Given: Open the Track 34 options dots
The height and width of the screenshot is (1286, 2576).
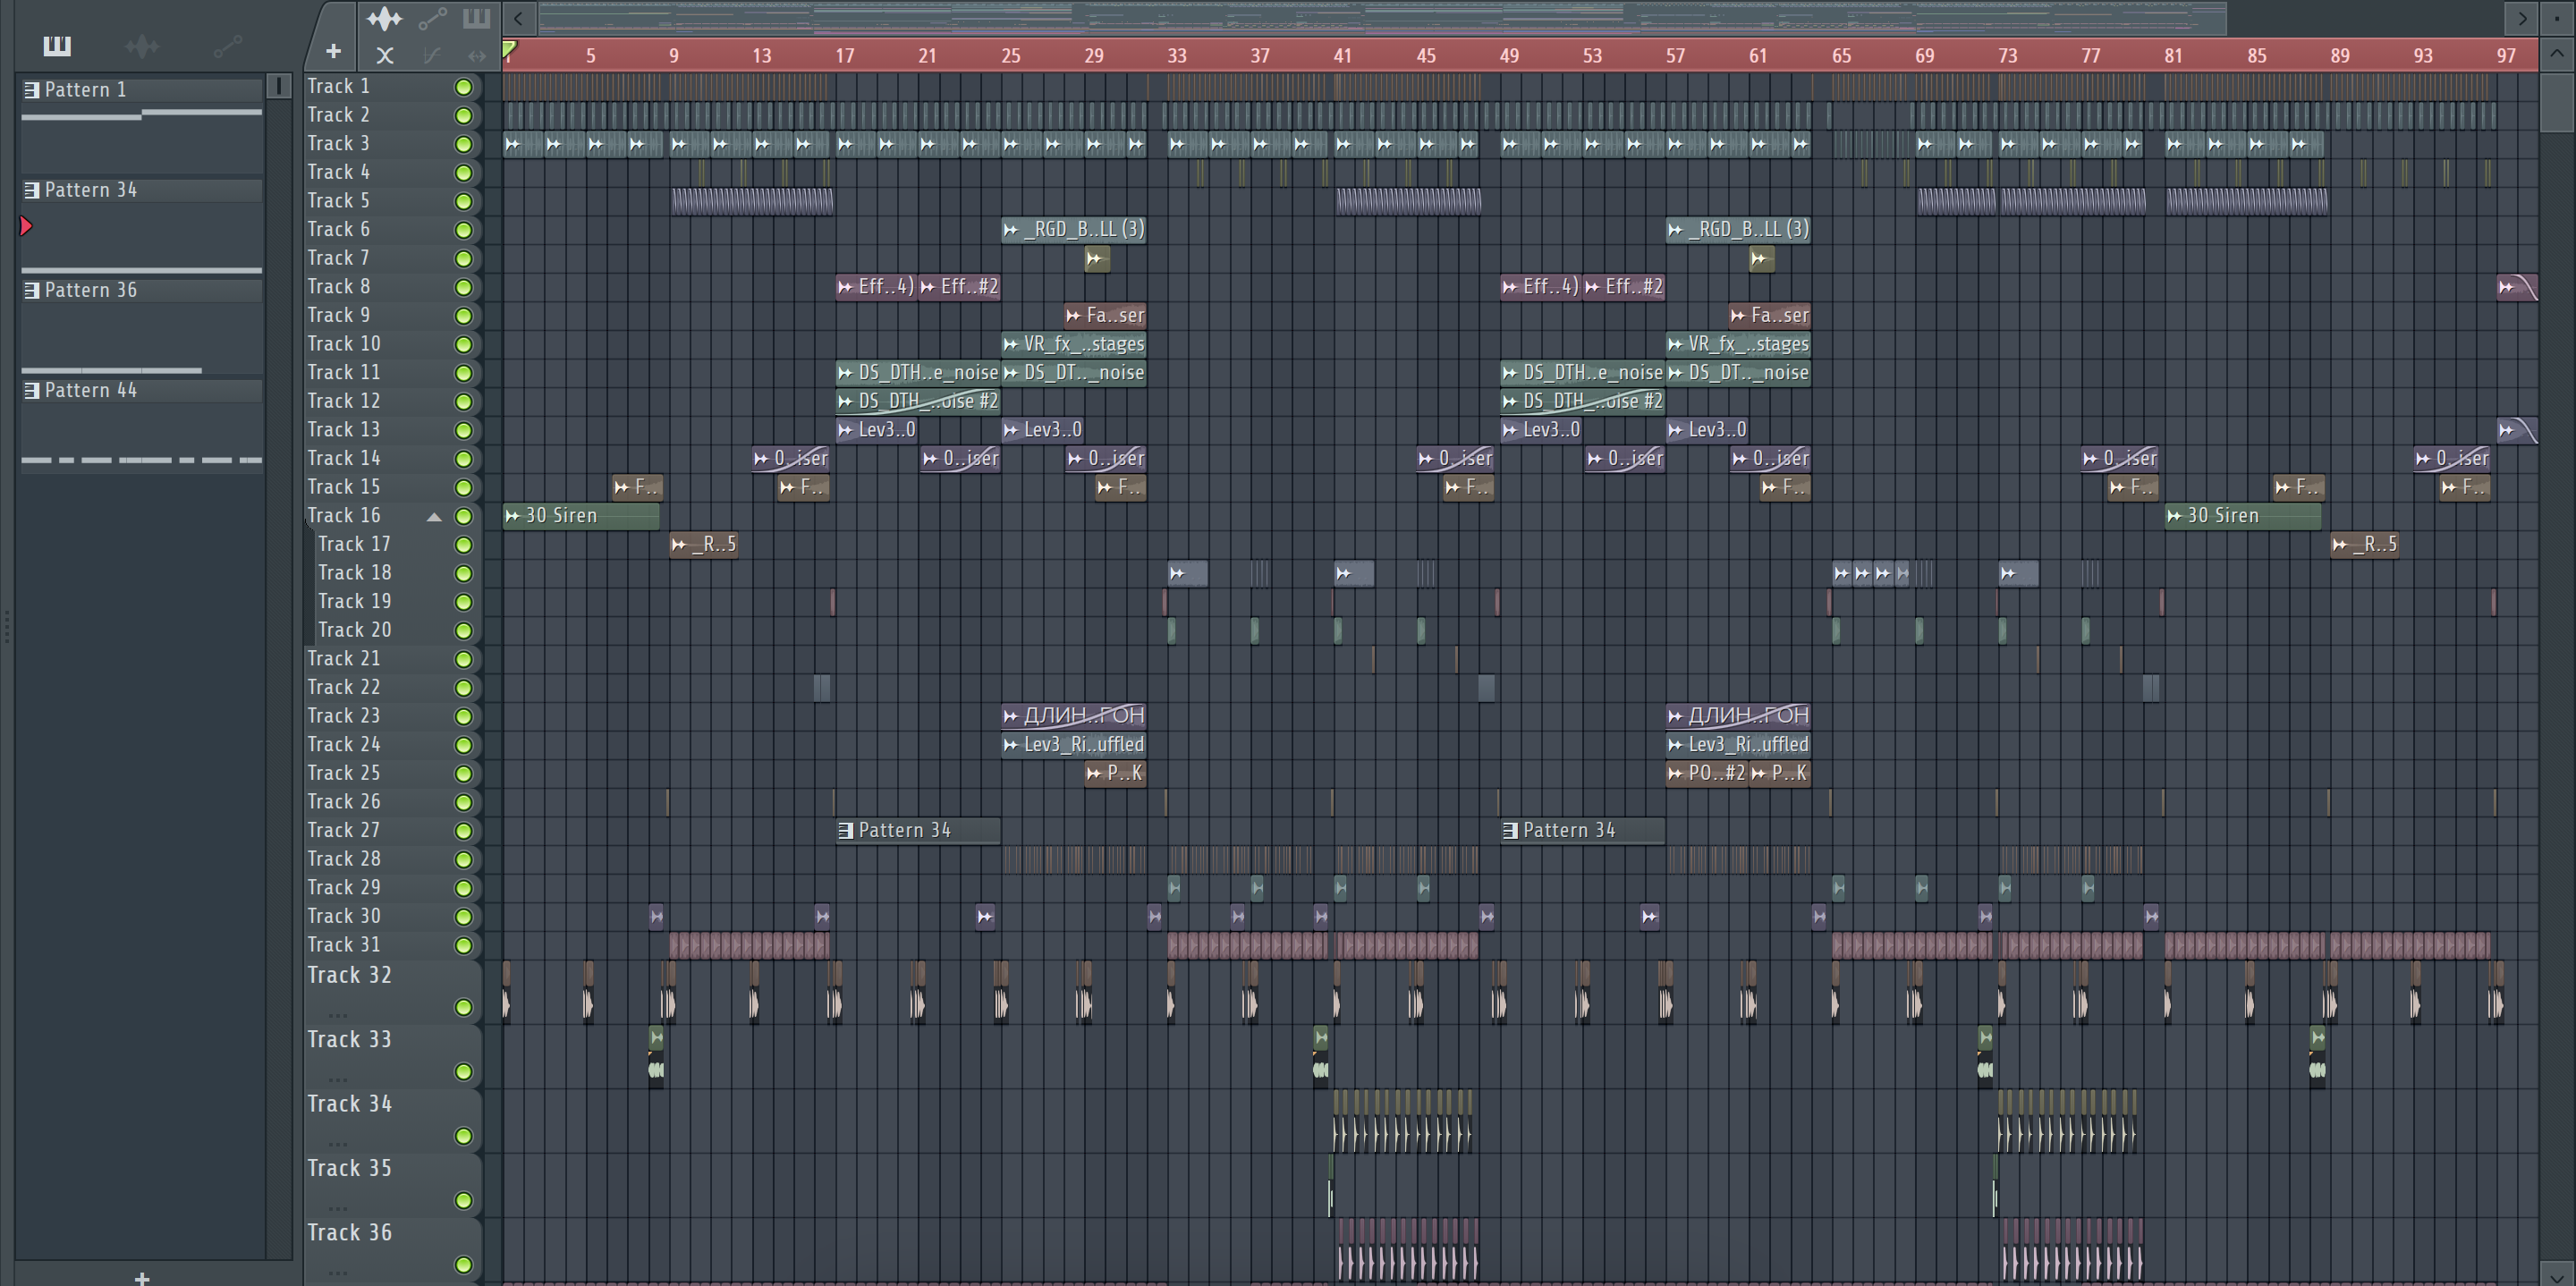Looking at the screenshot, I should coord(338,1144).
